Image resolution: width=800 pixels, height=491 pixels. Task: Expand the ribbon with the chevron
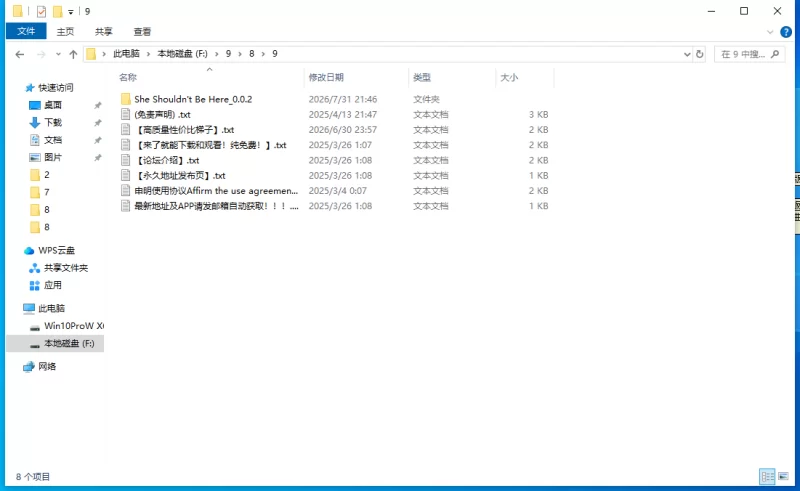[x=770, y=32]
